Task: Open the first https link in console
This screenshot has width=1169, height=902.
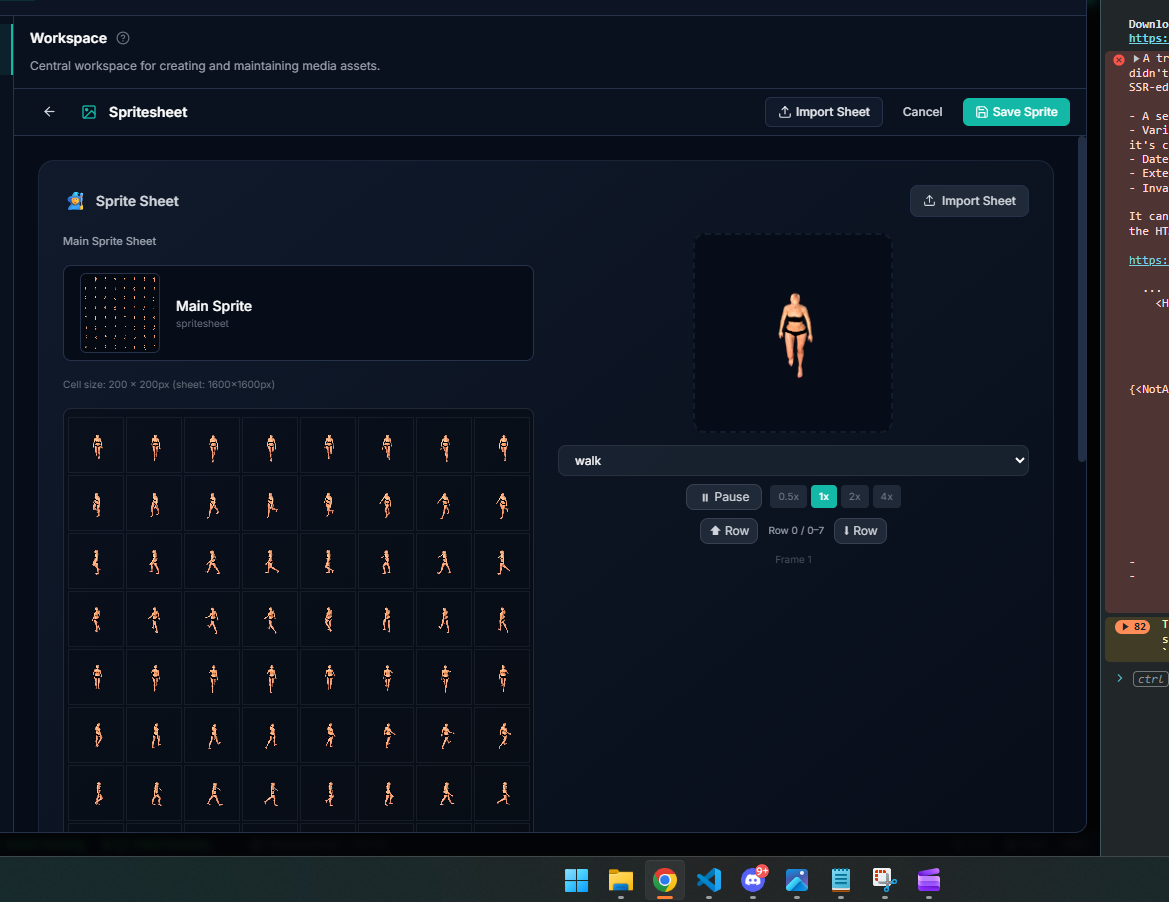Action: 1148,38
